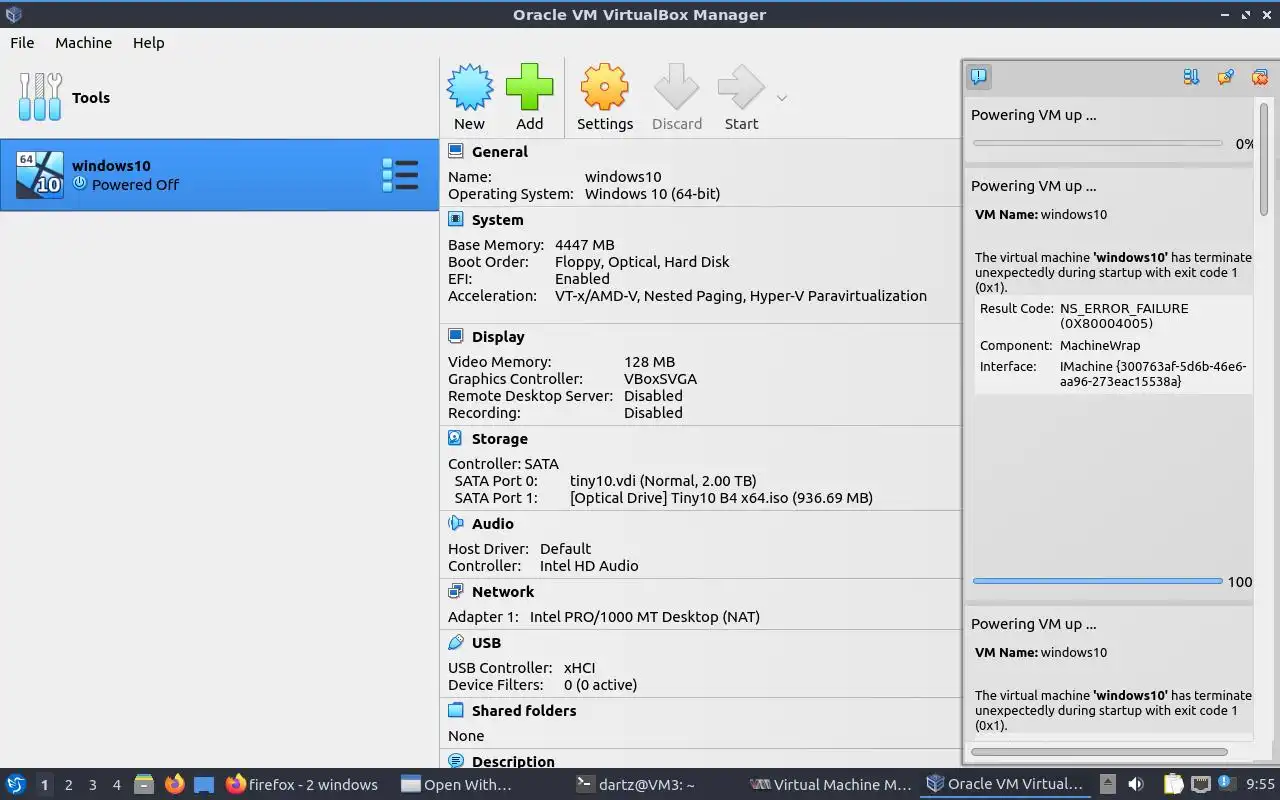Click the '4447 MB' base memory value

point(585,245)
